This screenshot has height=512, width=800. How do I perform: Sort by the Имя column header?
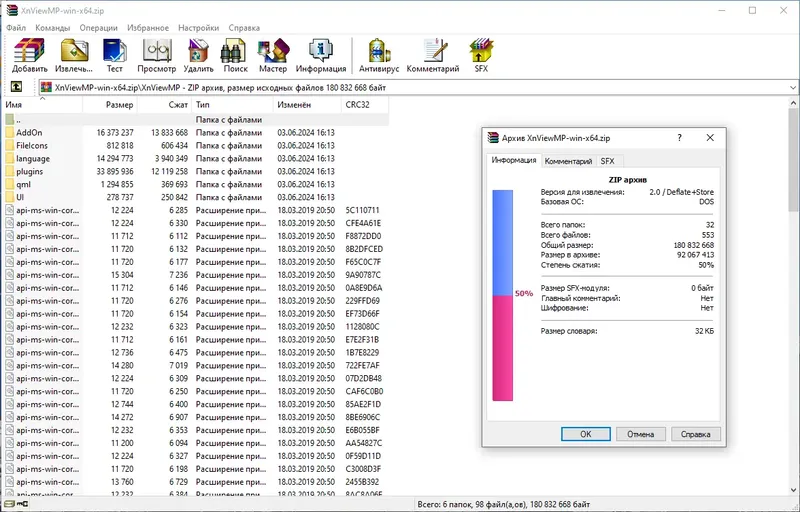click(43, 105)
